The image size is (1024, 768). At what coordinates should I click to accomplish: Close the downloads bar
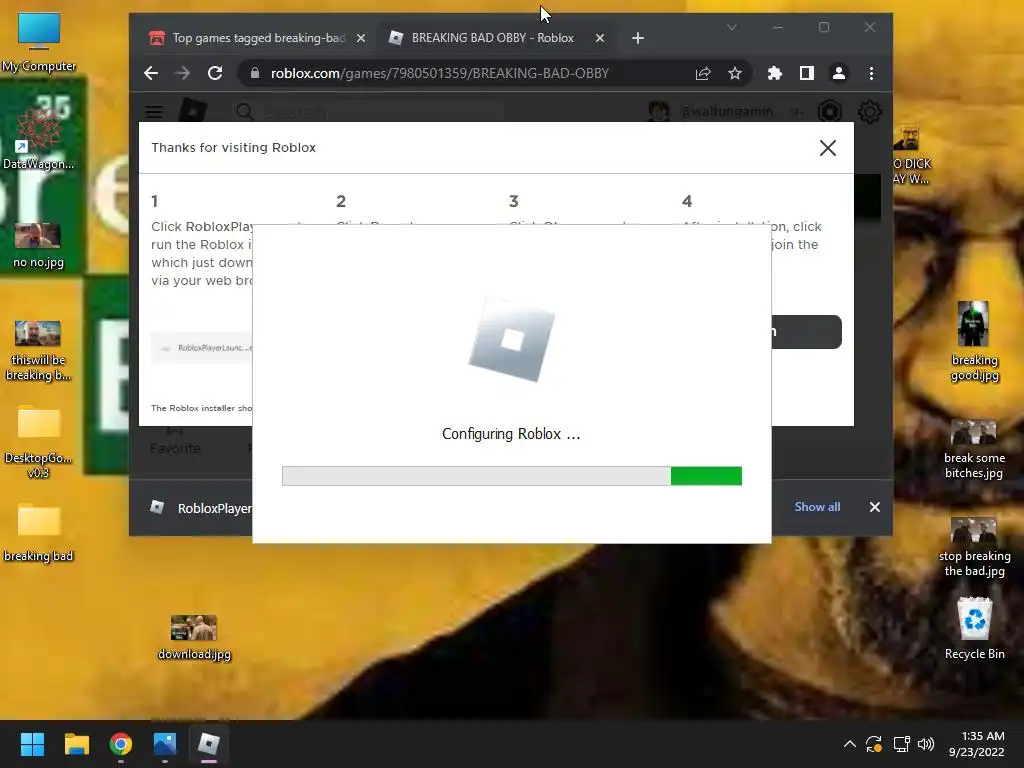click(x=874, y=507)
